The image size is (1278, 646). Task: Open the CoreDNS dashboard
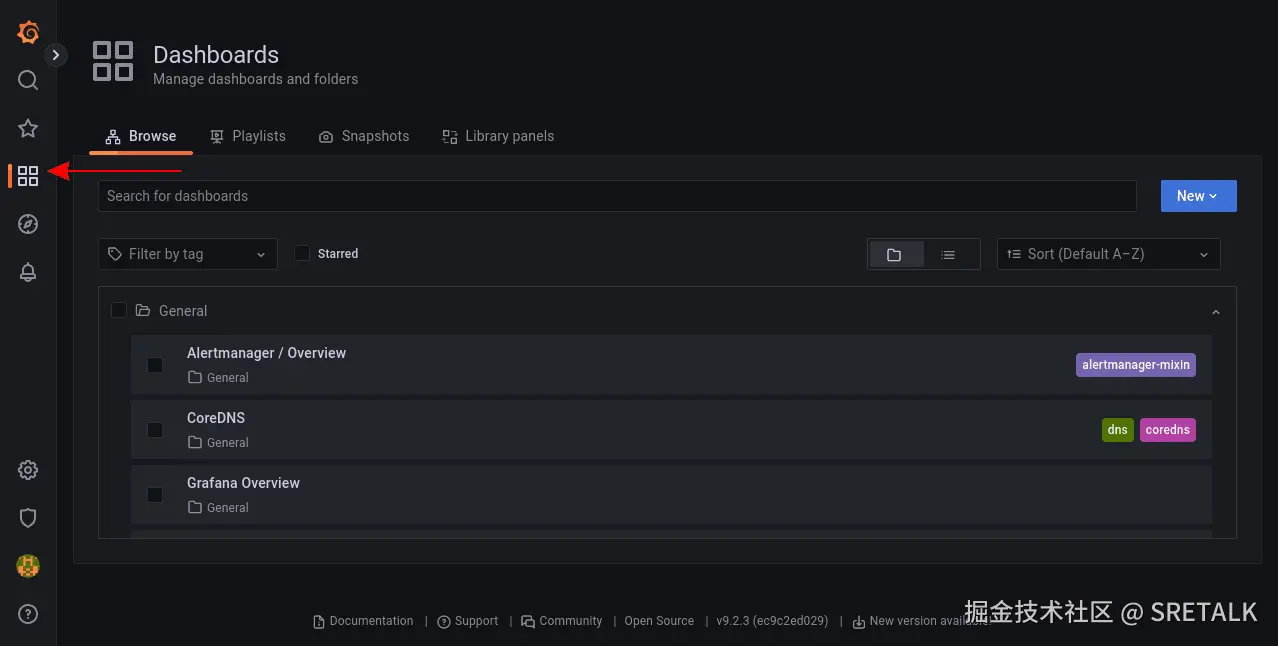tap(216, 418)
